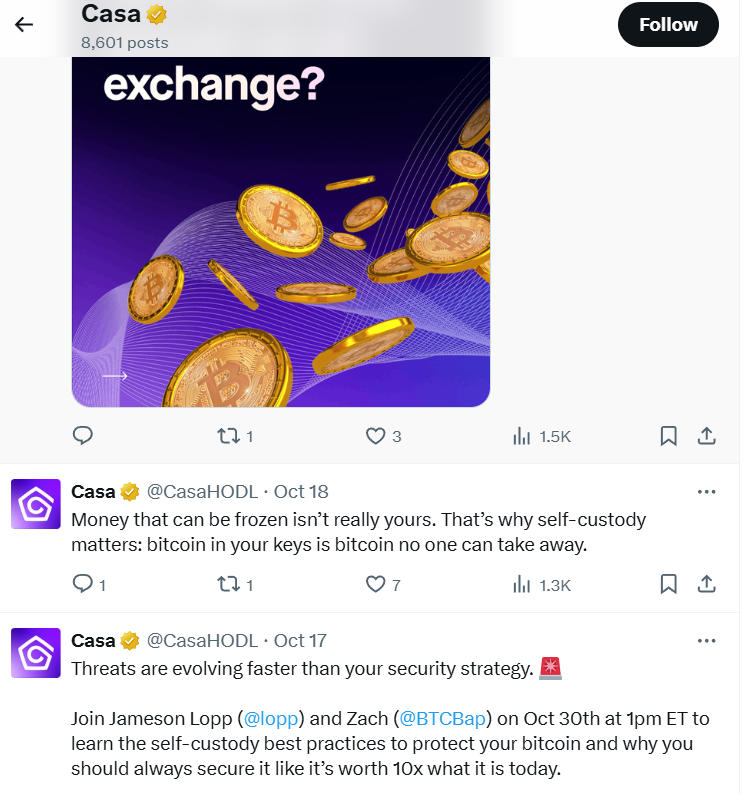Viewport: 749px width, 795px height.
Task: Follow the Casa account
Action: 667,25
